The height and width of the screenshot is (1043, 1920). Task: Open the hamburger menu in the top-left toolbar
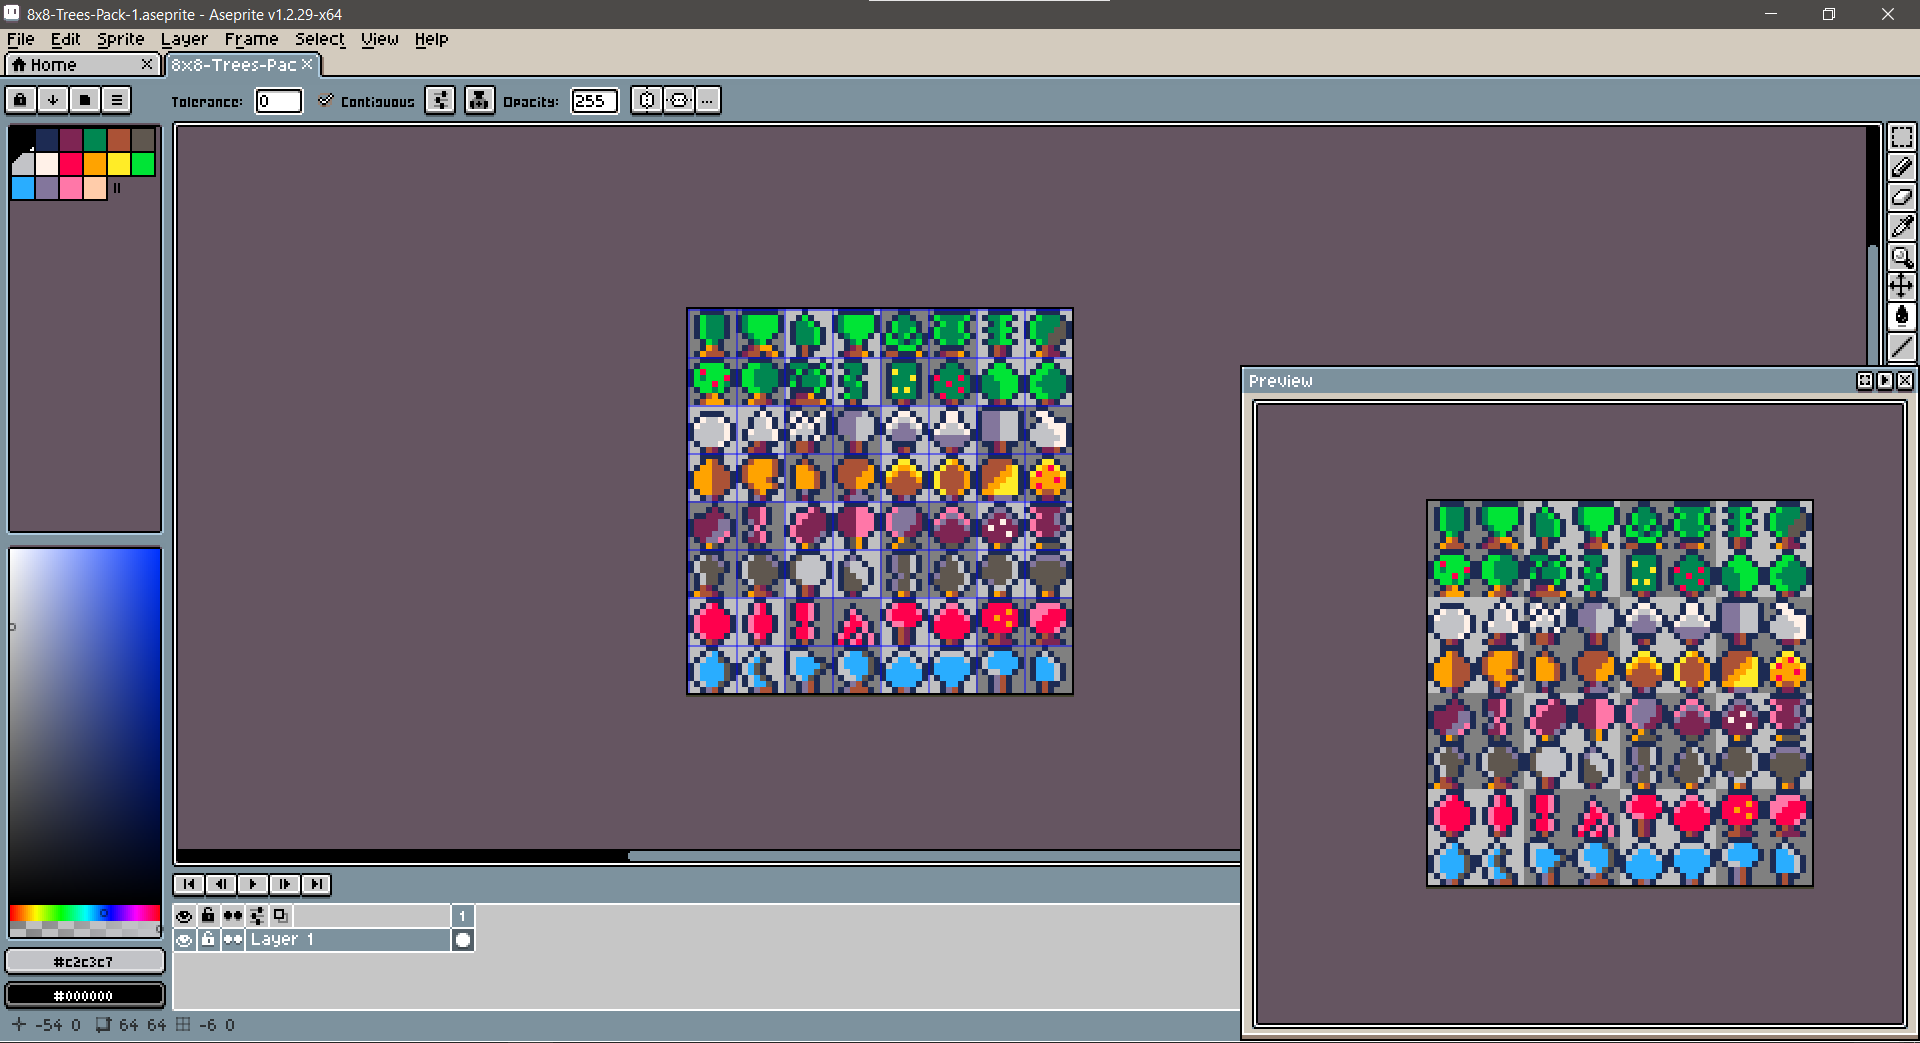point(117,99)
